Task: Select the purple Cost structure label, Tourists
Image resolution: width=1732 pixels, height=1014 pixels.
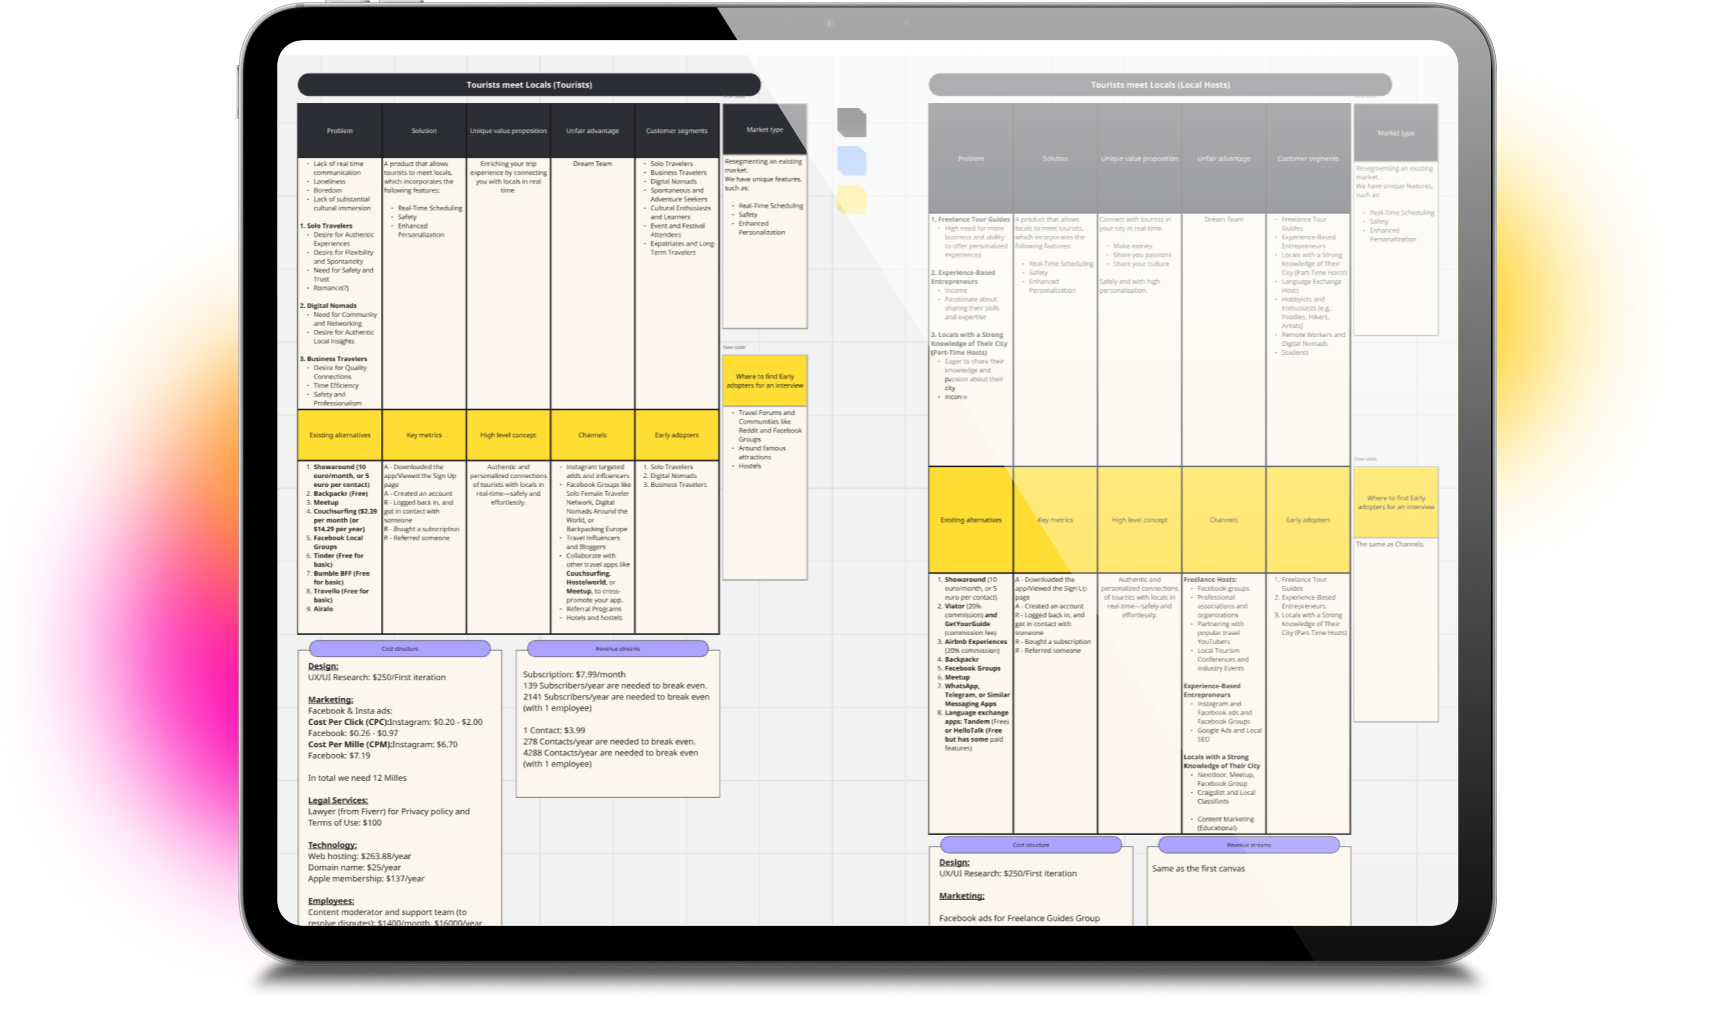Action: click(400, 649)
